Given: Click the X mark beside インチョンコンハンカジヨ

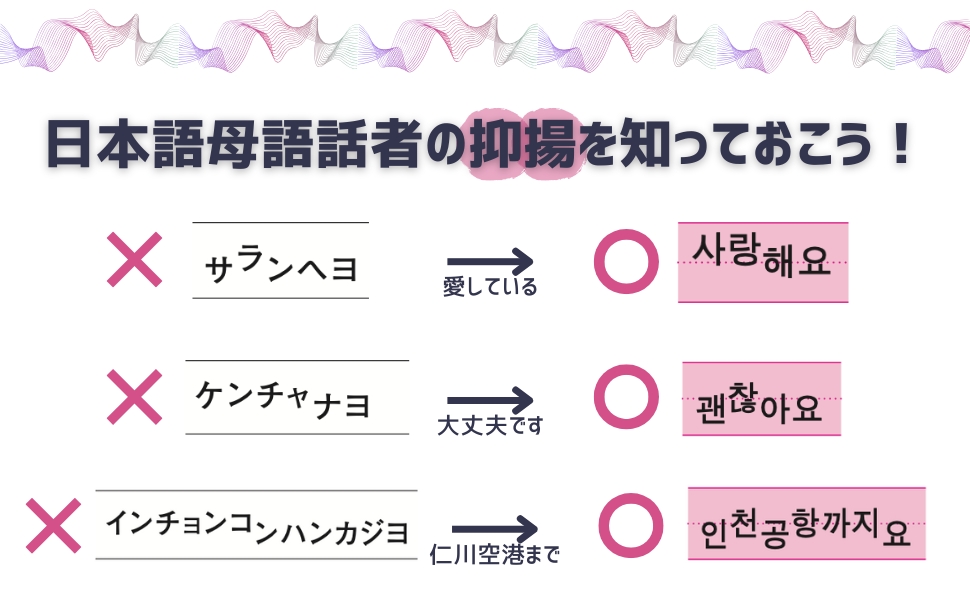Looking at the screenshot, I should click(x=53, y=525).
